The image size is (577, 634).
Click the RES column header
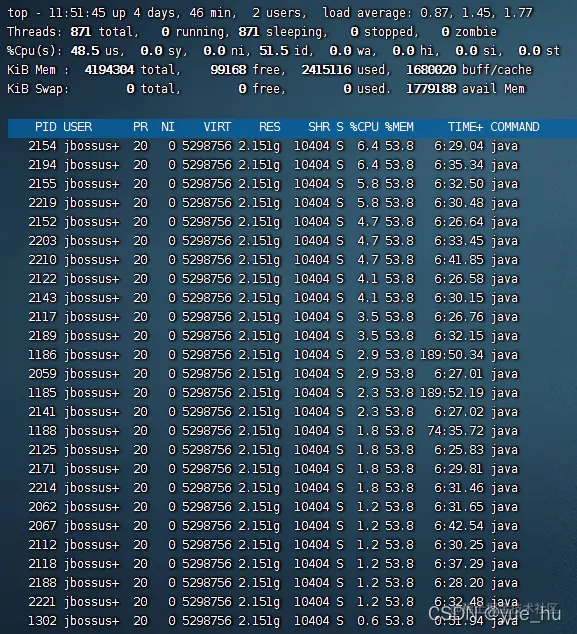click(x=270, y=127)
